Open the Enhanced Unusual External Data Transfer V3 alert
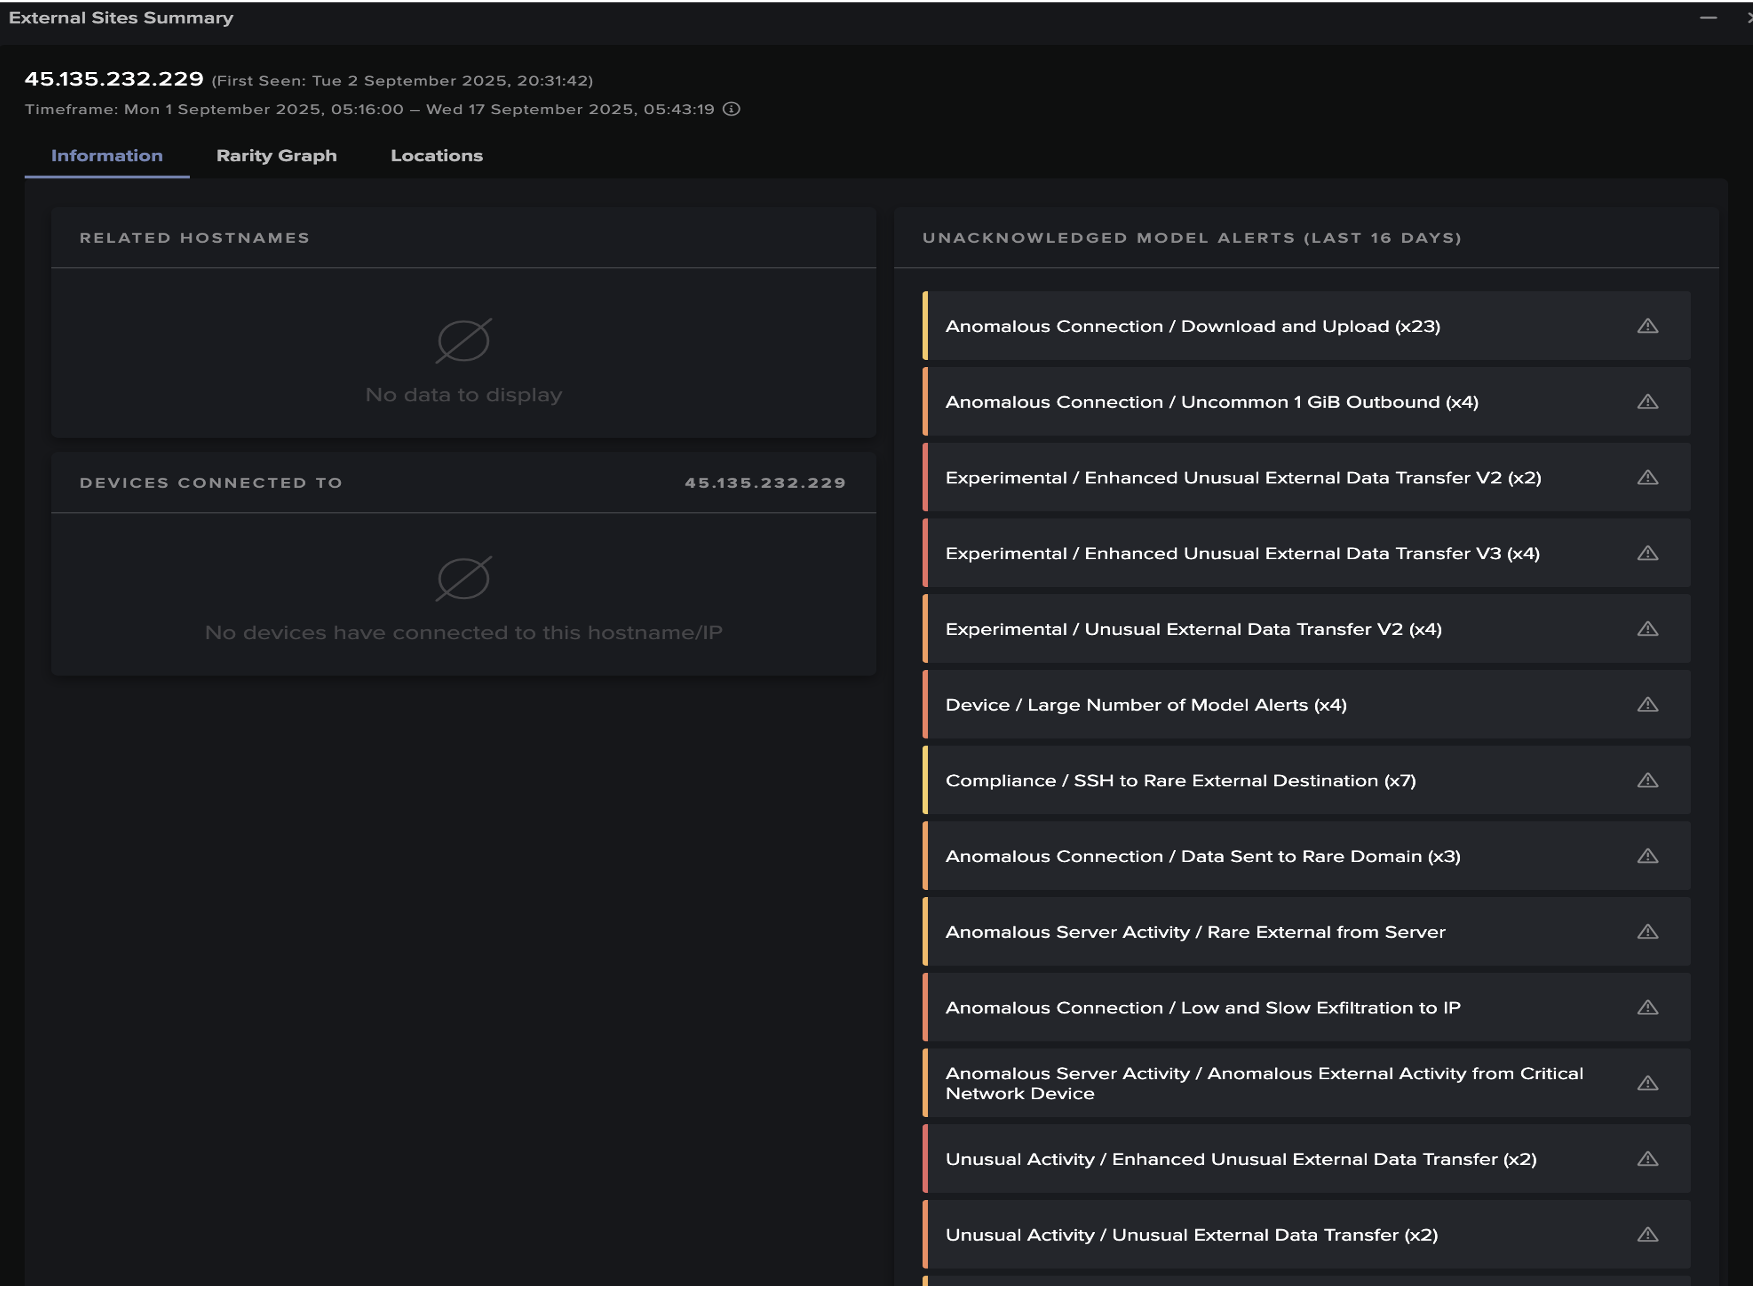The image size is (1756, 1290). (1243, 552)
